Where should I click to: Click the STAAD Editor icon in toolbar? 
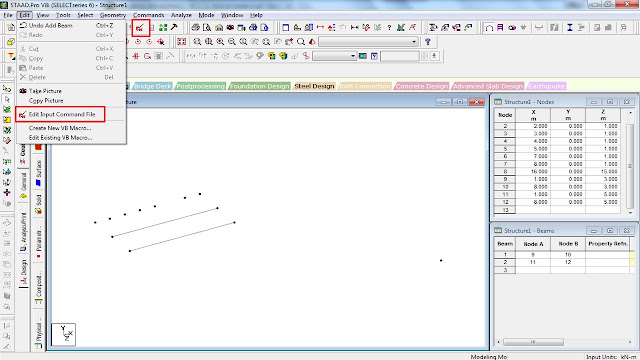(140, 28)
